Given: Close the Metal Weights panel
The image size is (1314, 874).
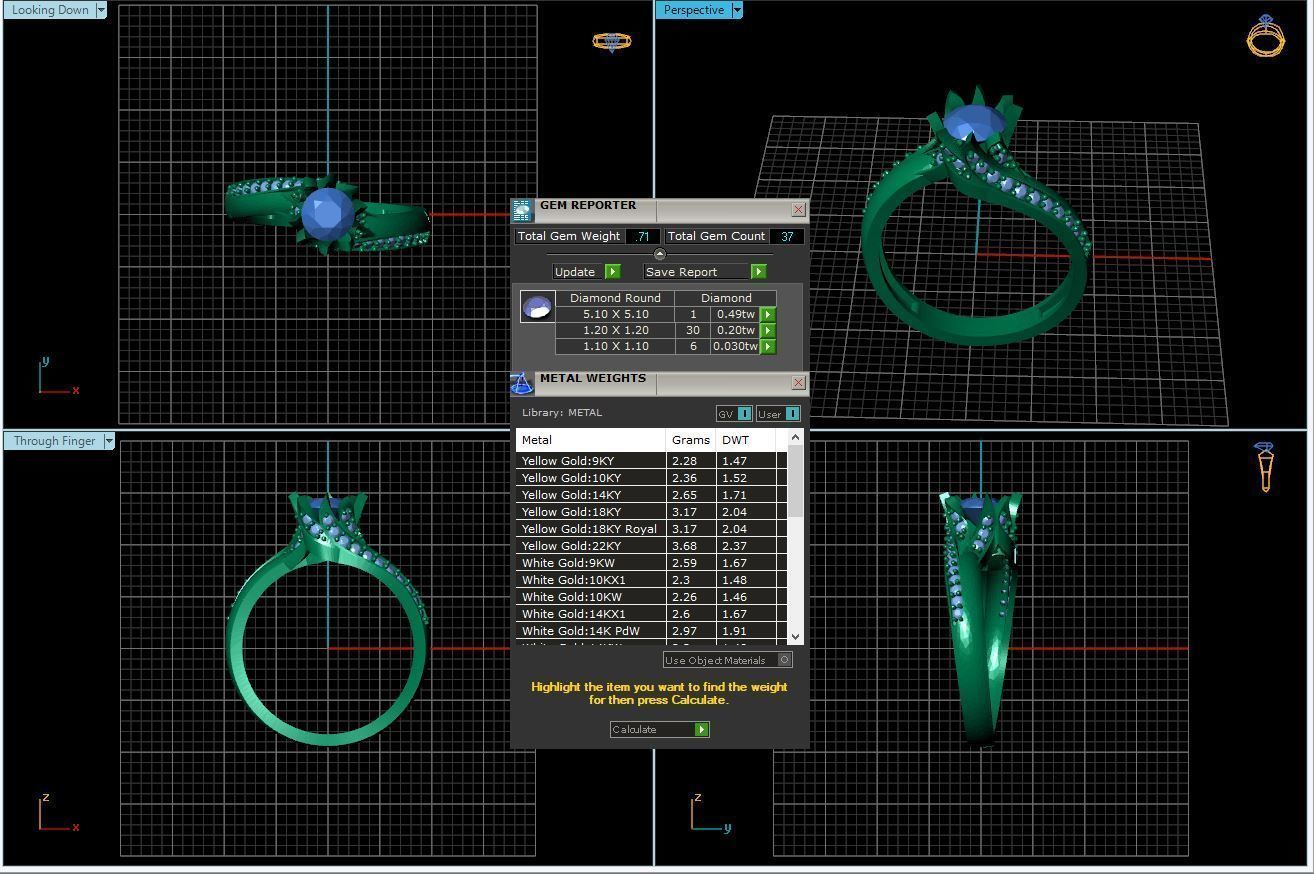Looking at the screenshot, I should 798,382.
